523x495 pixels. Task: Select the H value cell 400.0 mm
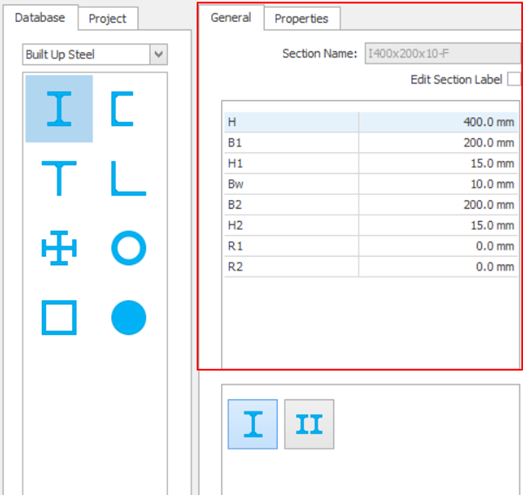438,122
